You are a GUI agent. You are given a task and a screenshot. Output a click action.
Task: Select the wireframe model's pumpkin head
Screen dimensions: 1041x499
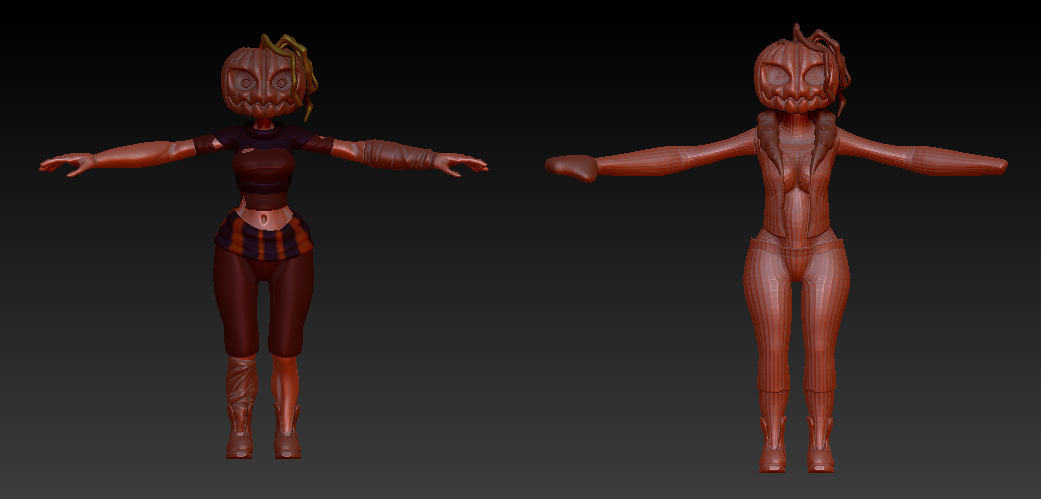click(795, 76)
